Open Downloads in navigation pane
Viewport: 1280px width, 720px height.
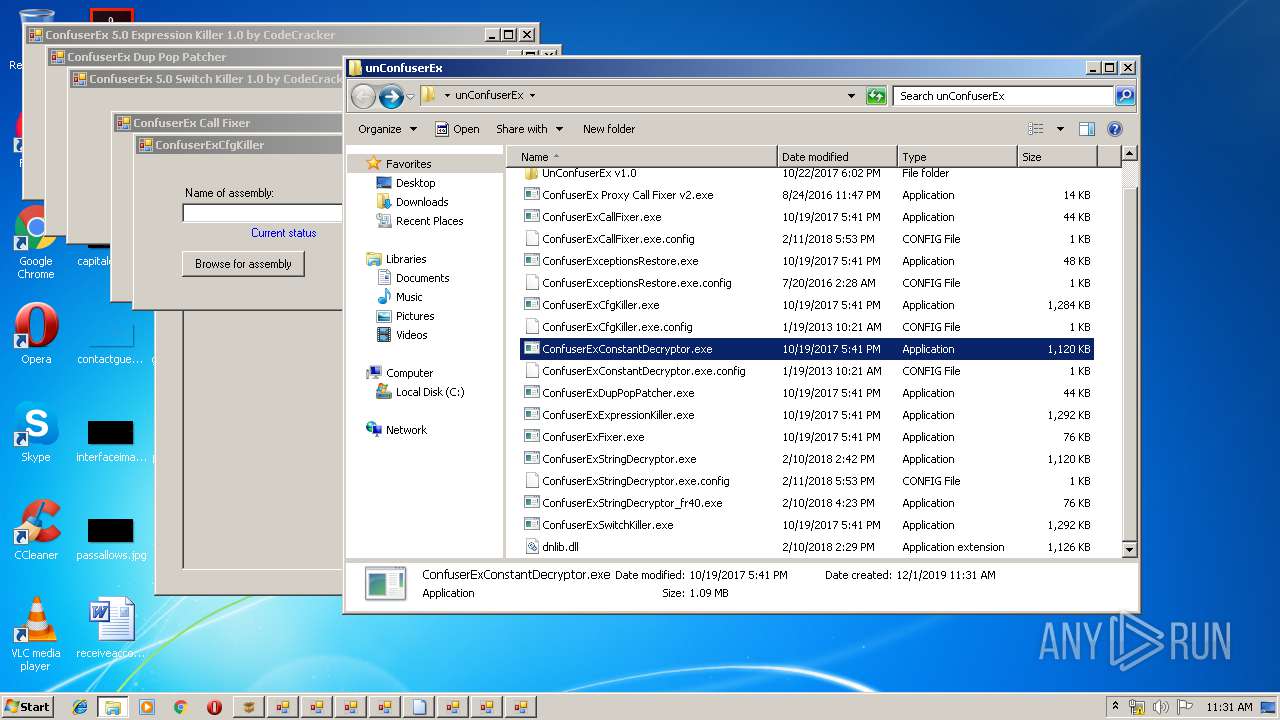pyautogui.click(x=421, y=202)
